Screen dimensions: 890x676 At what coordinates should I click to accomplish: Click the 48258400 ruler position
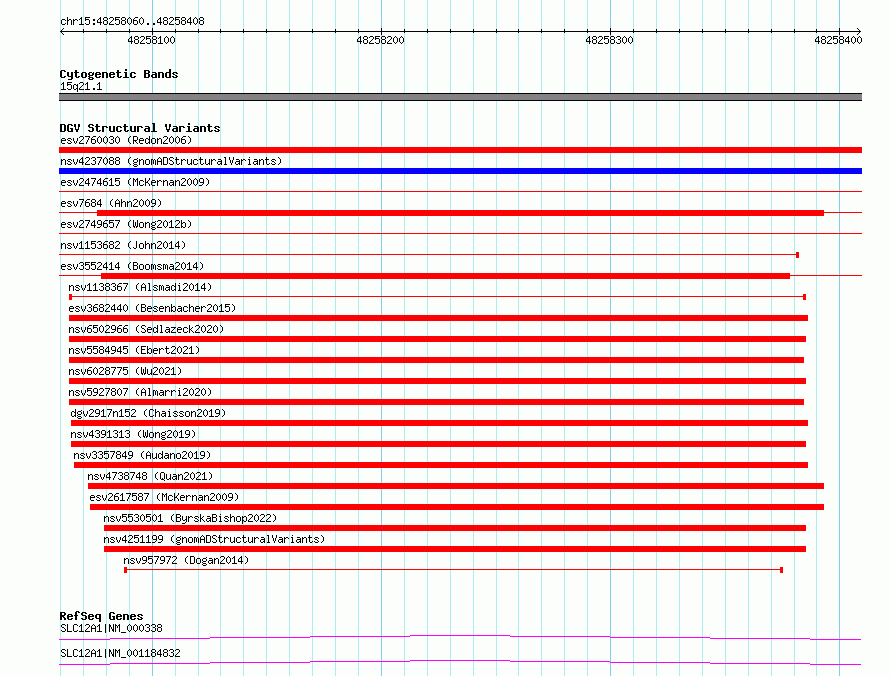pyautogui.click(x=838, y=40)
